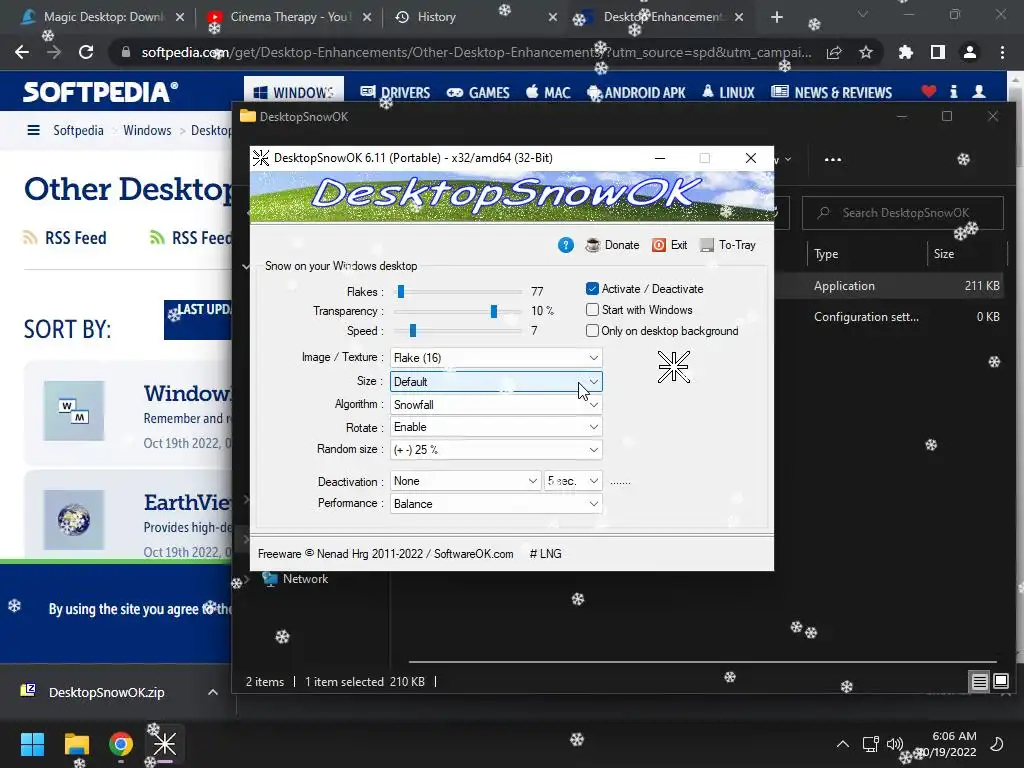Switch Explorer to large icons view
Screen dimensions: 1024x768
tap(1000, 682)
